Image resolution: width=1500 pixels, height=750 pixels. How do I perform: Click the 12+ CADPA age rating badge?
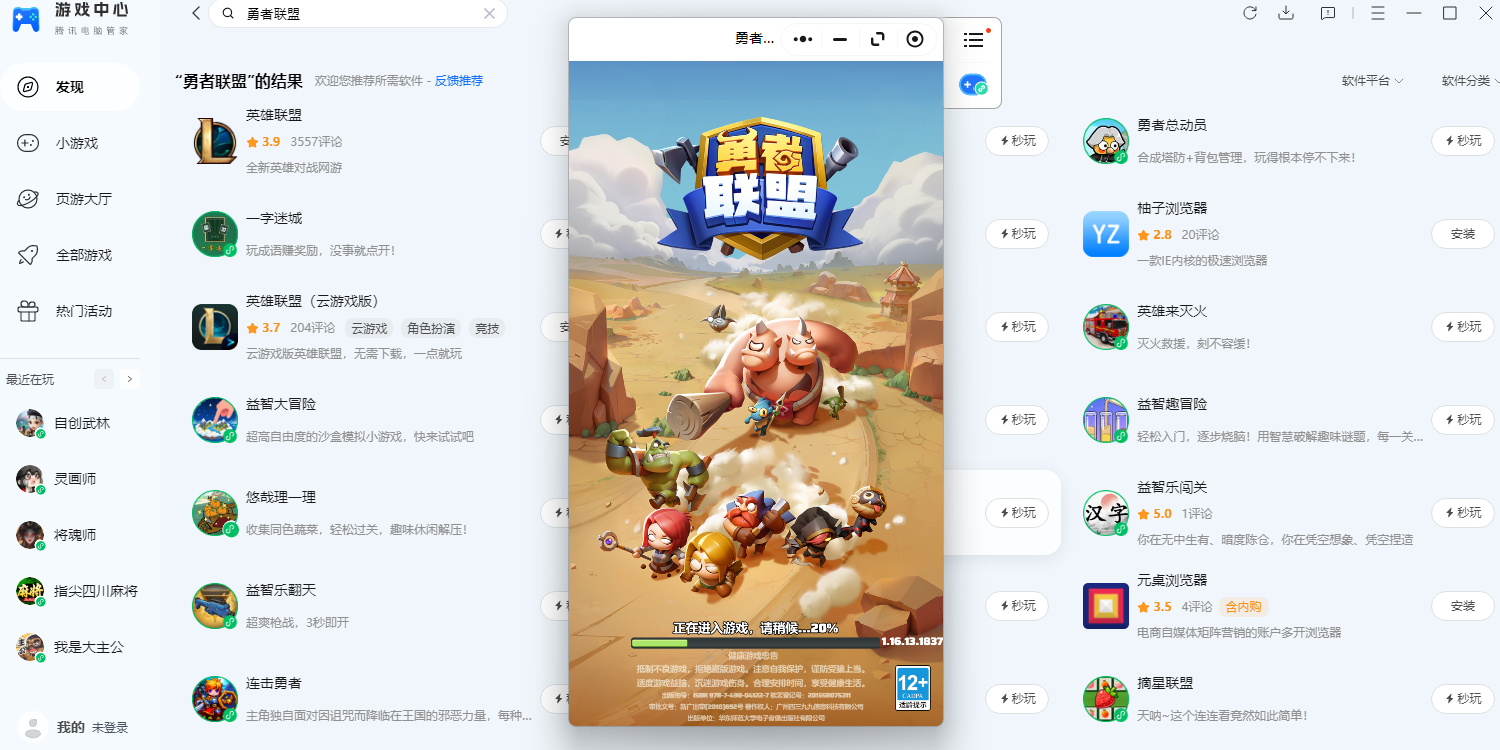[x=913, y=689]
